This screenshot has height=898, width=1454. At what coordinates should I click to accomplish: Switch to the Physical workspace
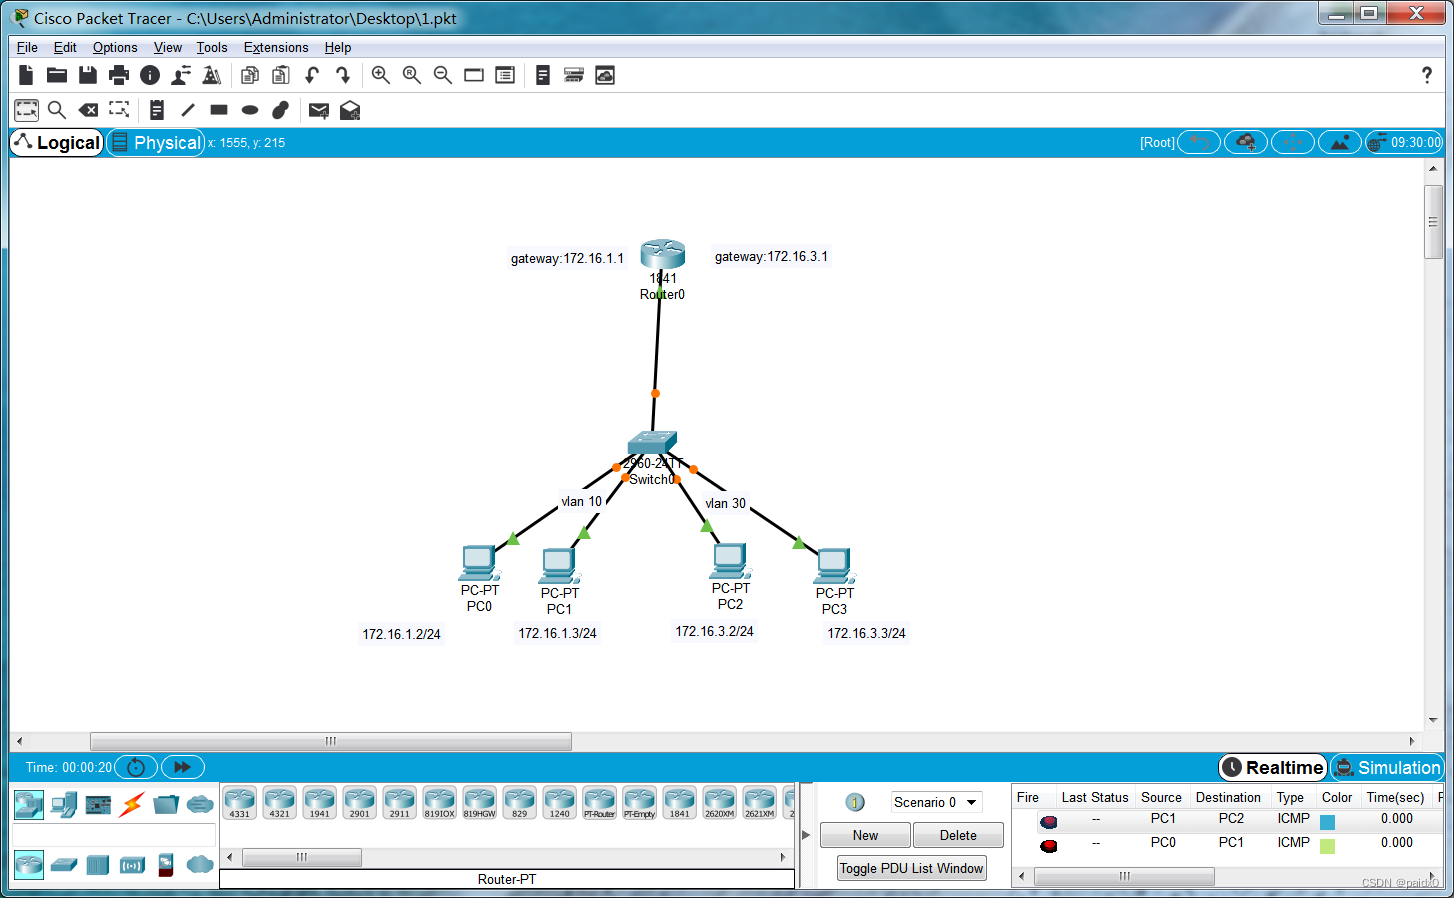click(x=156, y=143)
